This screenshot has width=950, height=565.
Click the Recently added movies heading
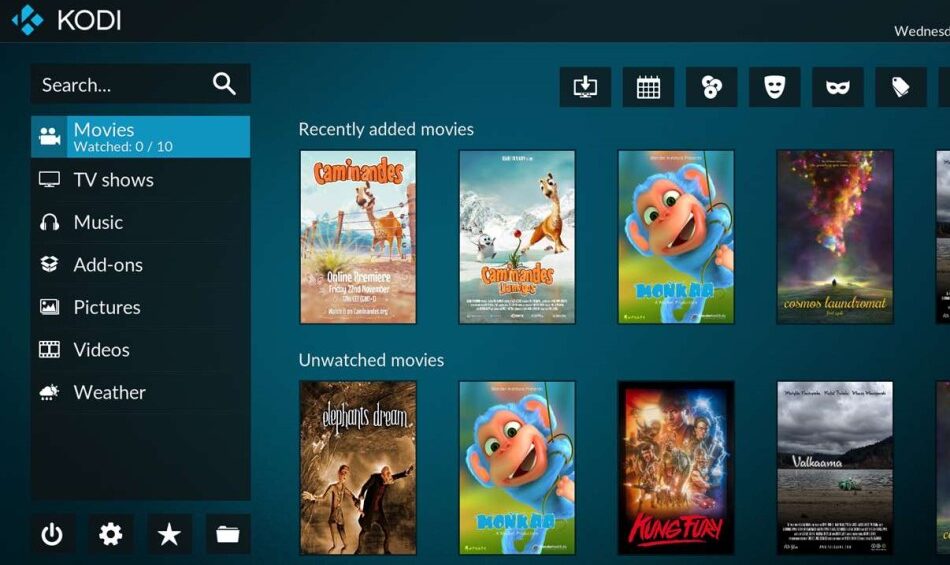click(386, 129)
